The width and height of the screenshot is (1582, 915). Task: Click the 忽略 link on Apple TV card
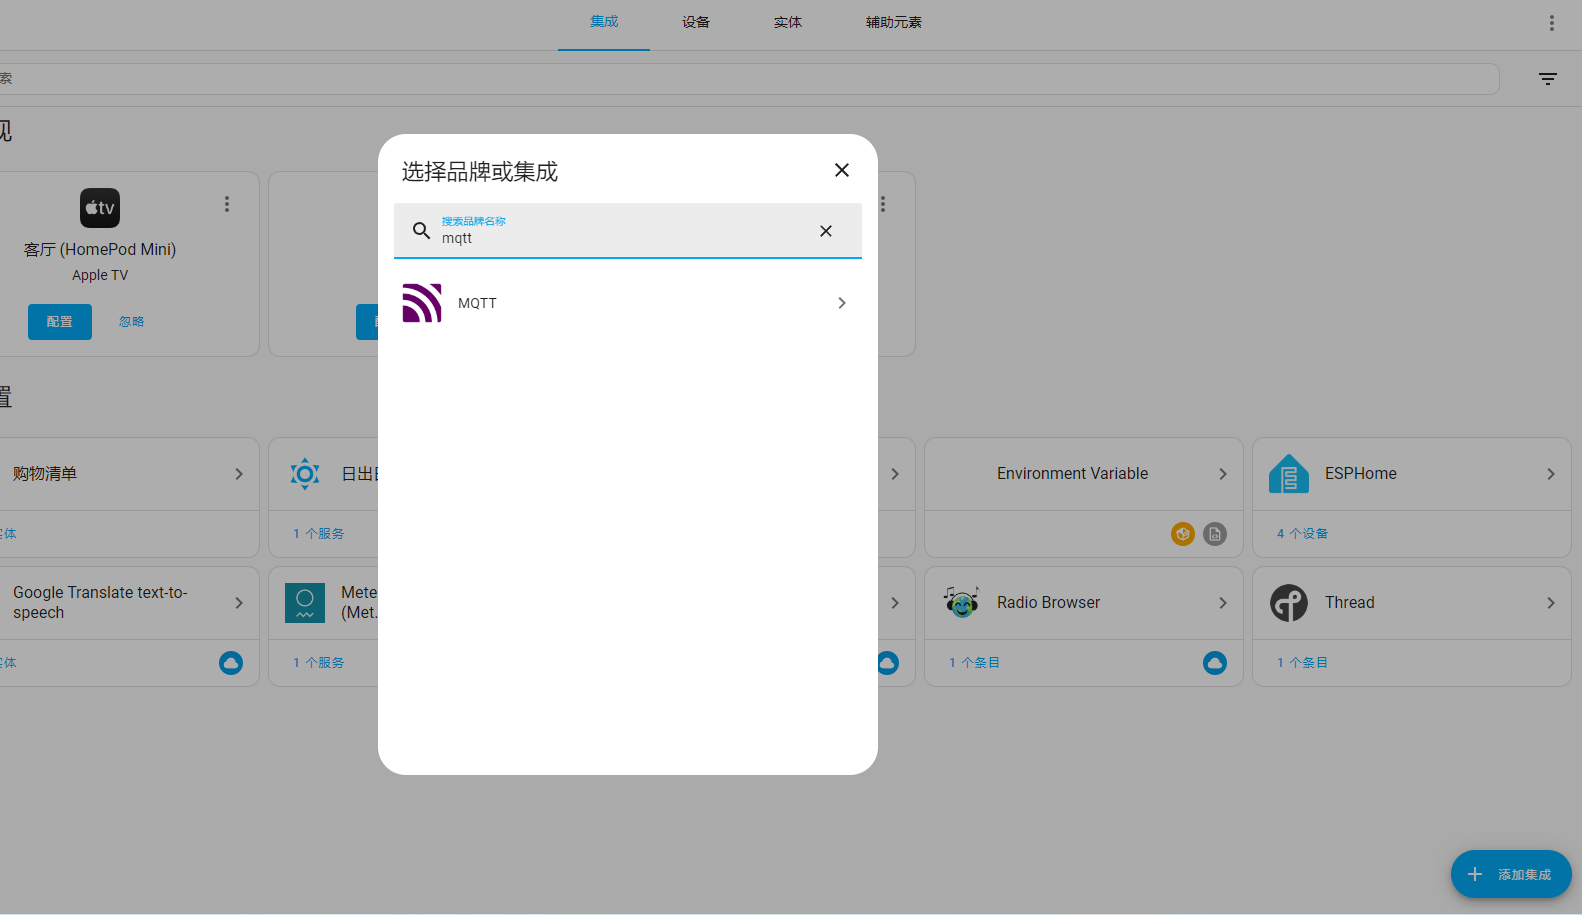tap(131, 322)
